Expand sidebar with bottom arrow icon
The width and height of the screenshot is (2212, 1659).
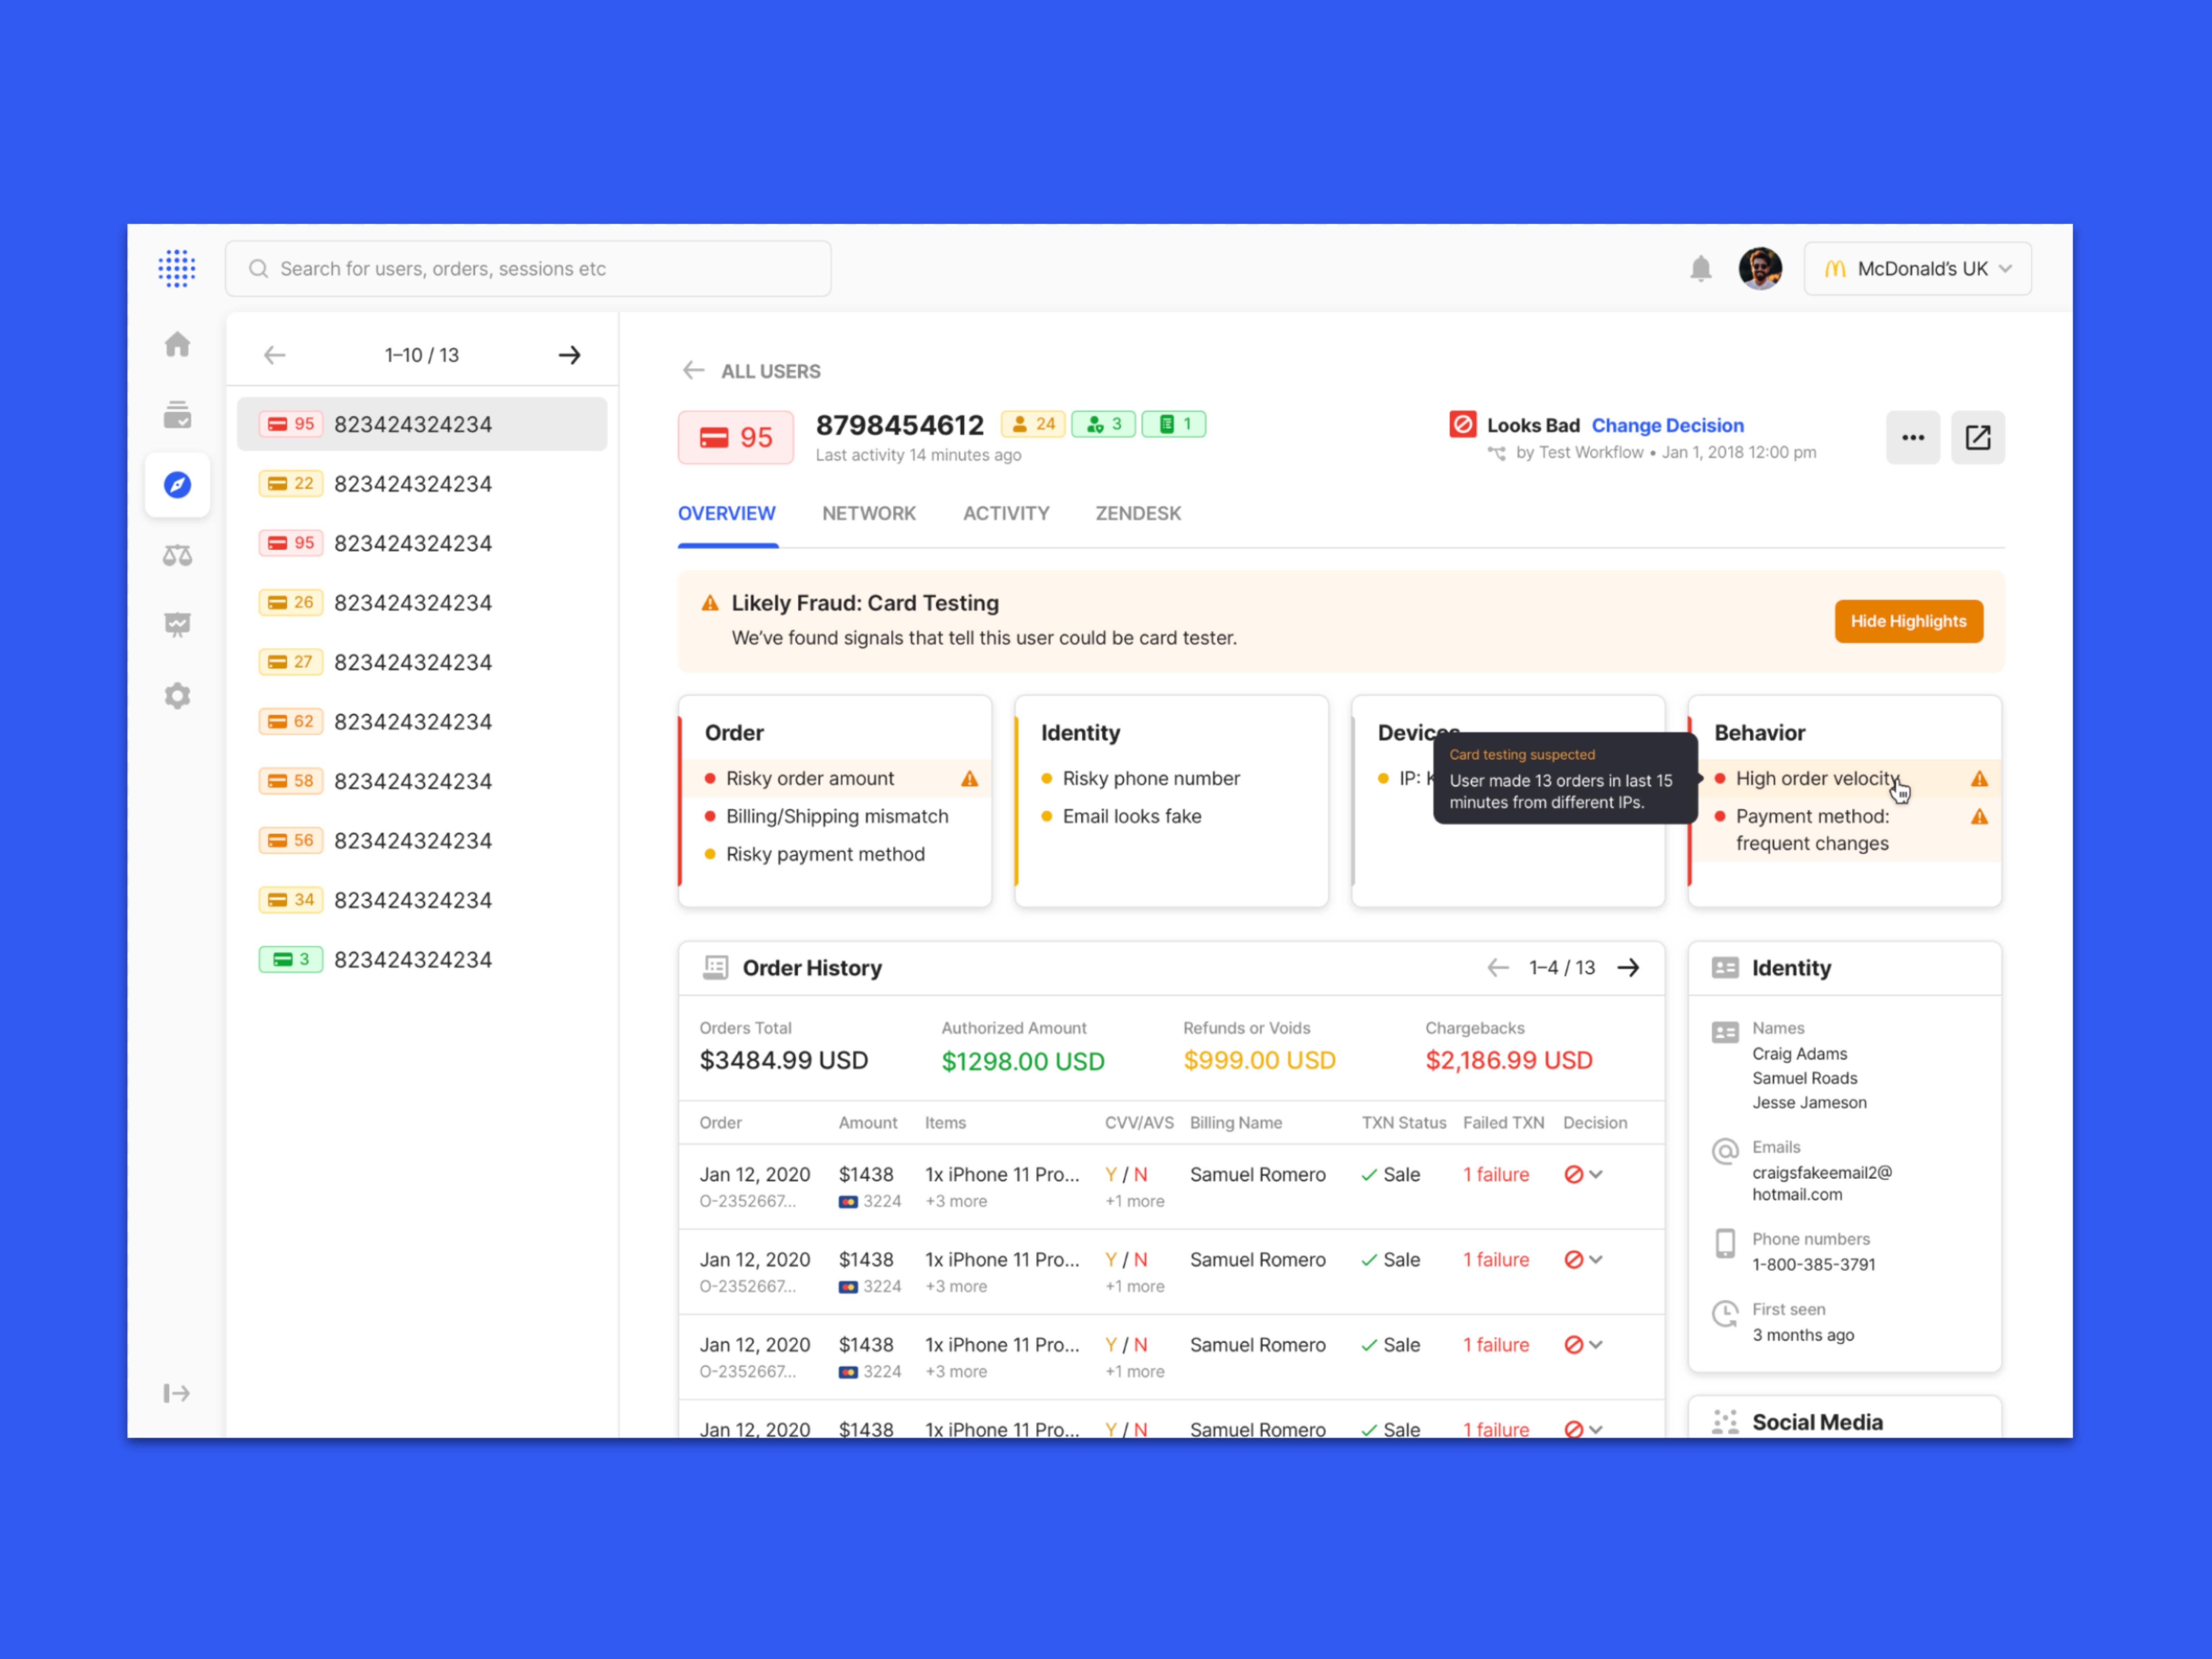tap(177, 1393)
